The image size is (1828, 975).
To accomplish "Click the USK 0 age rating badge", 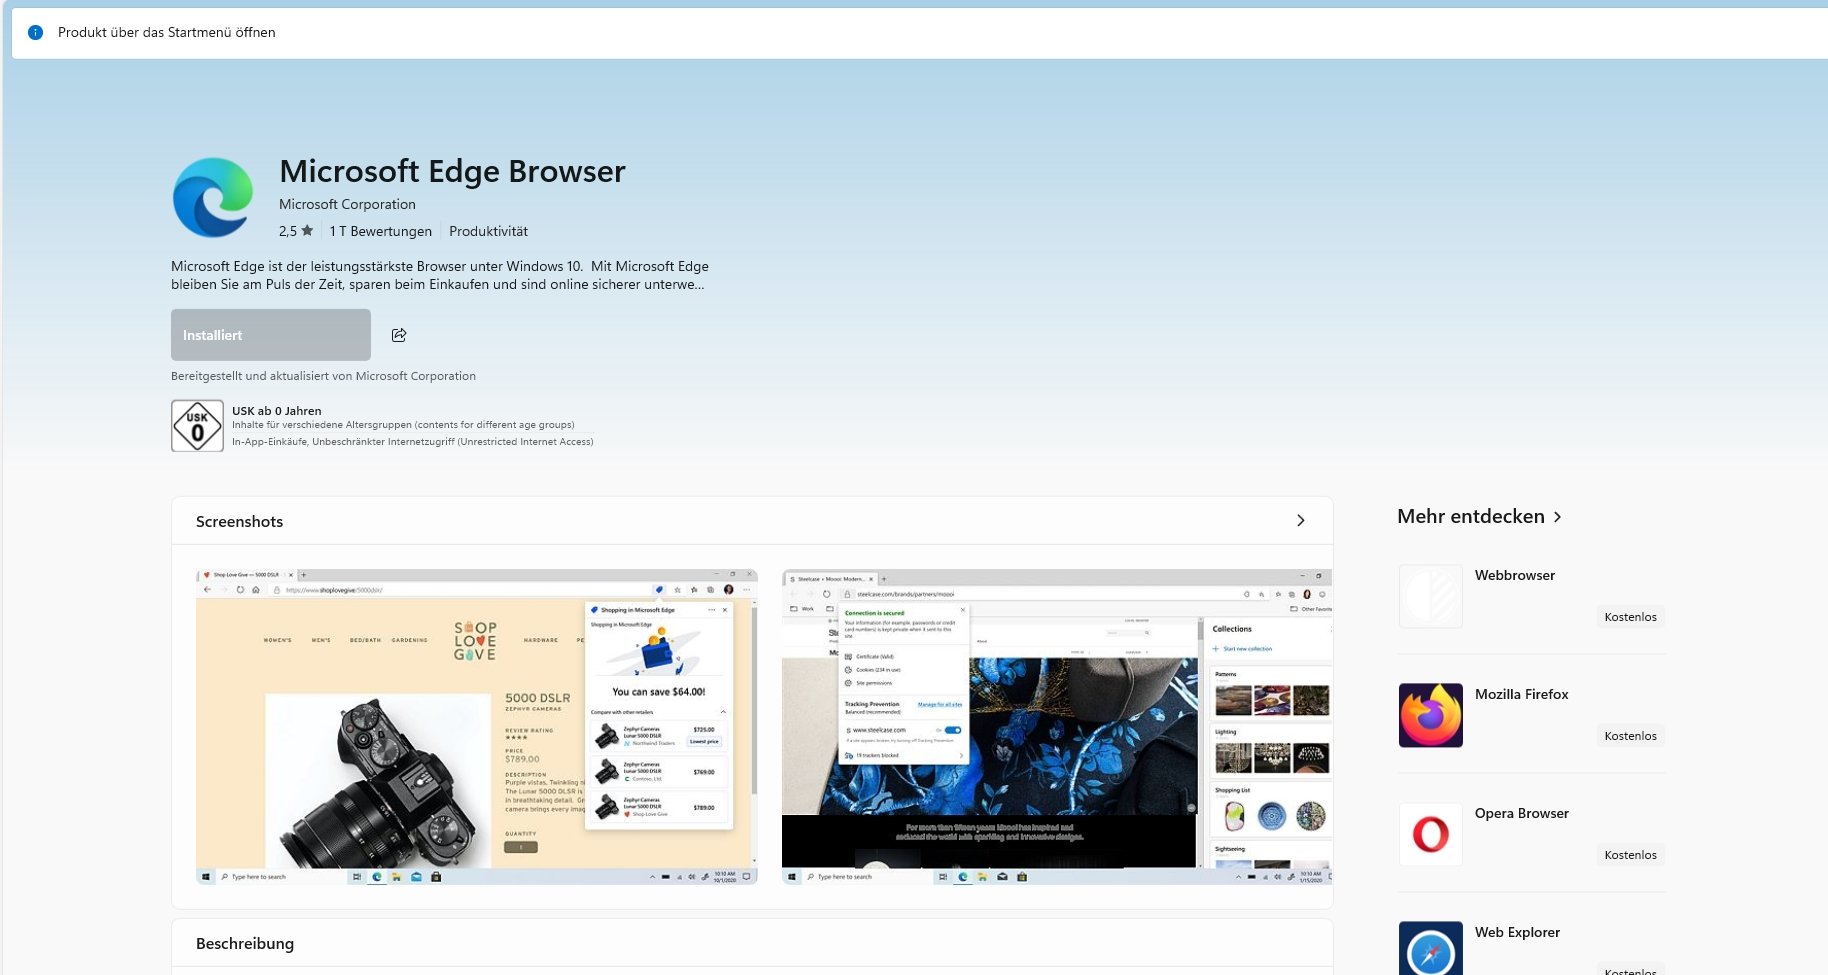I will (197, 426).
